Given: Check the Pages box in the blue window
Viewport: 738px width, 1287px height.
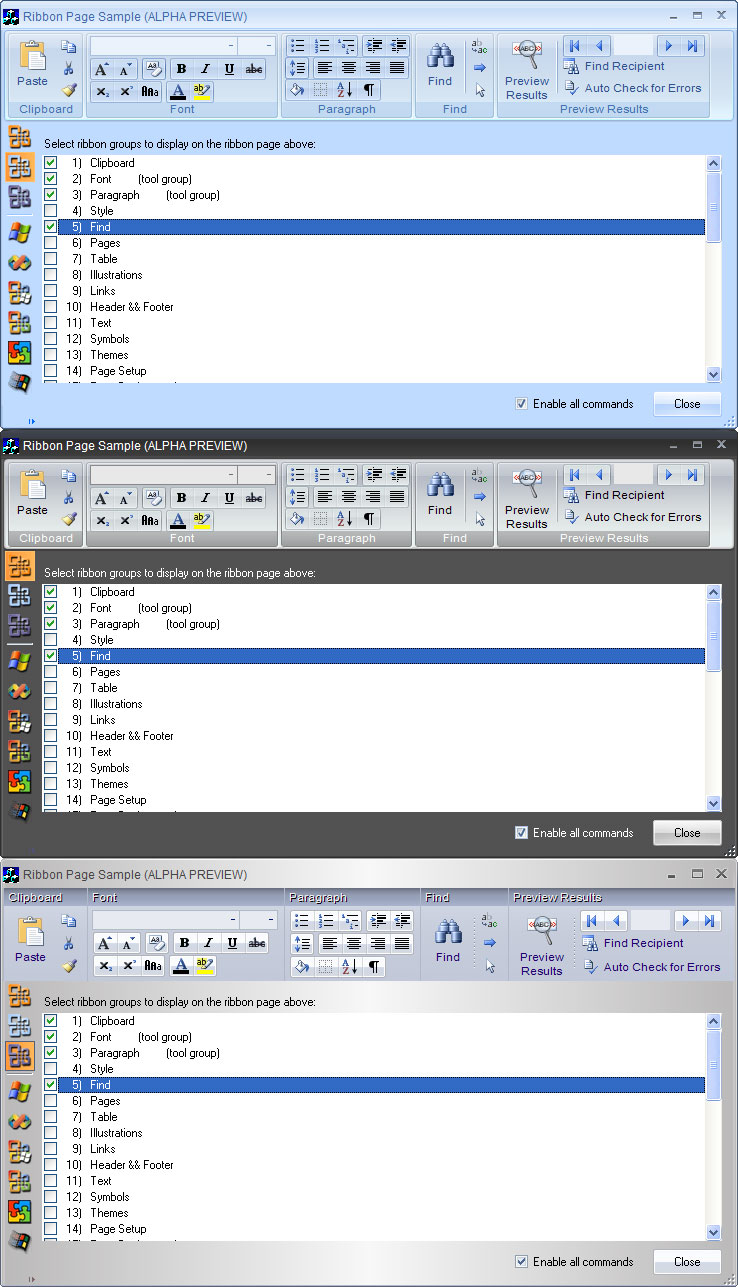Looking at the screenshot, I should [x=50, y=243].
